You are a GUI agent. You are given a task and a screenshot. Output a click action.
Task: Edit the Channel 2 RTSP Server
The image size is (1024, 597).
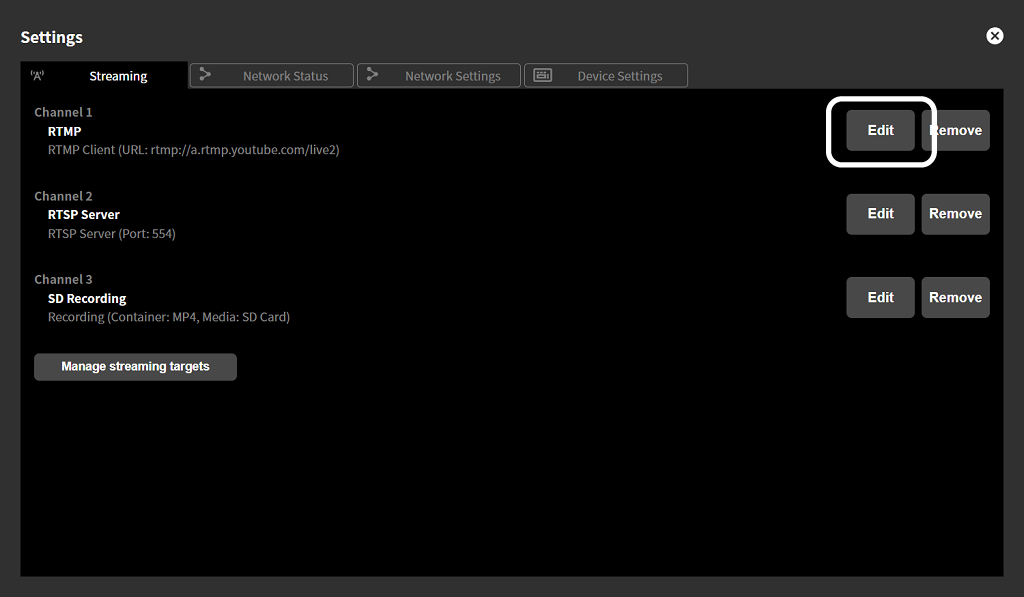tap(880, 213)
